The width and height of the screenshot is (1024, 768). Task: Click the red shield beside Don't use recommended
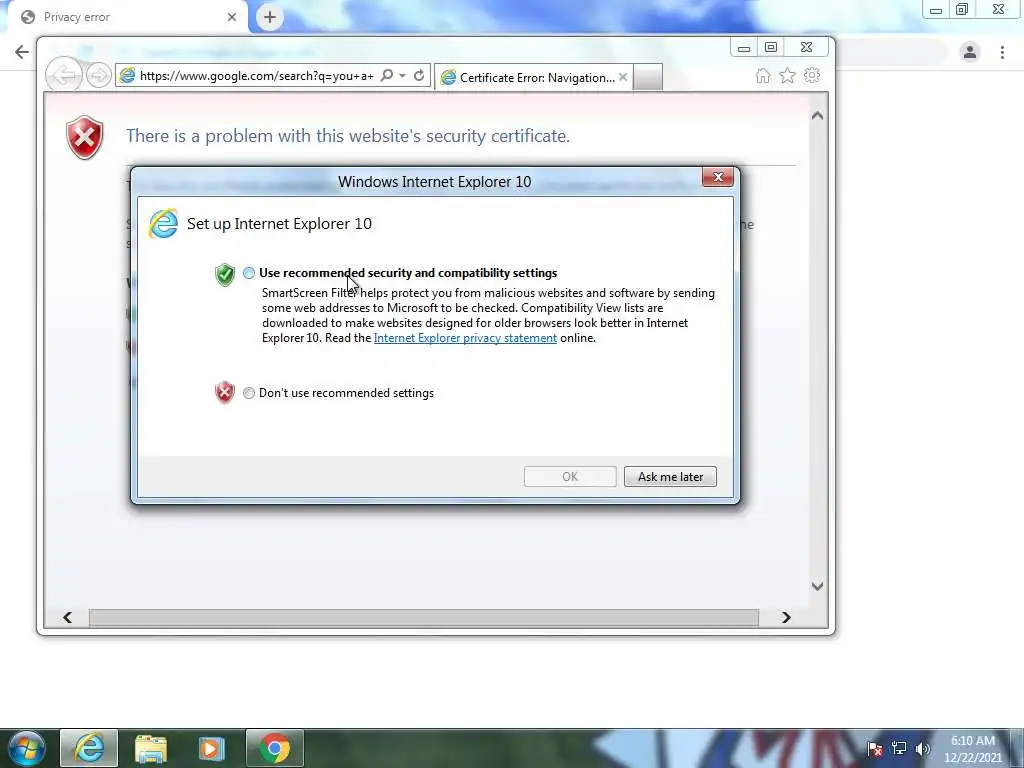[x=225, y=392]
